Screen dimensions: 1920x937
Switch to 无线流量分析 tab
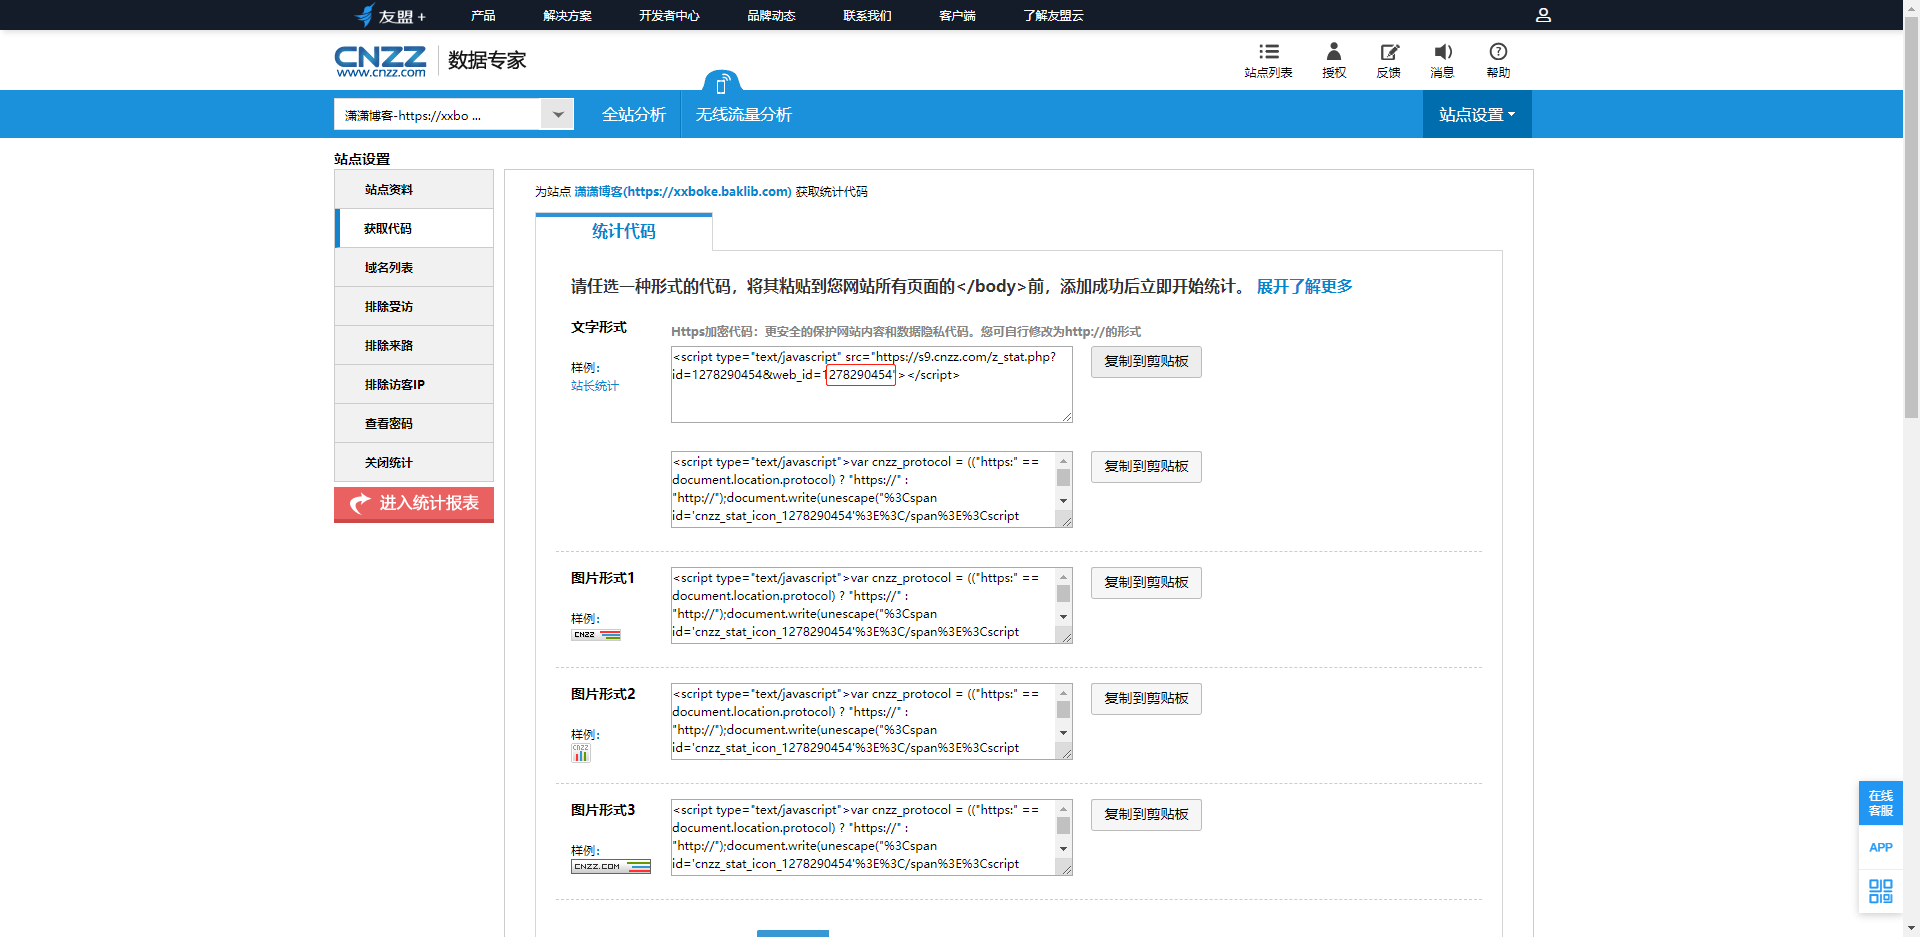[x=743, y=114]
